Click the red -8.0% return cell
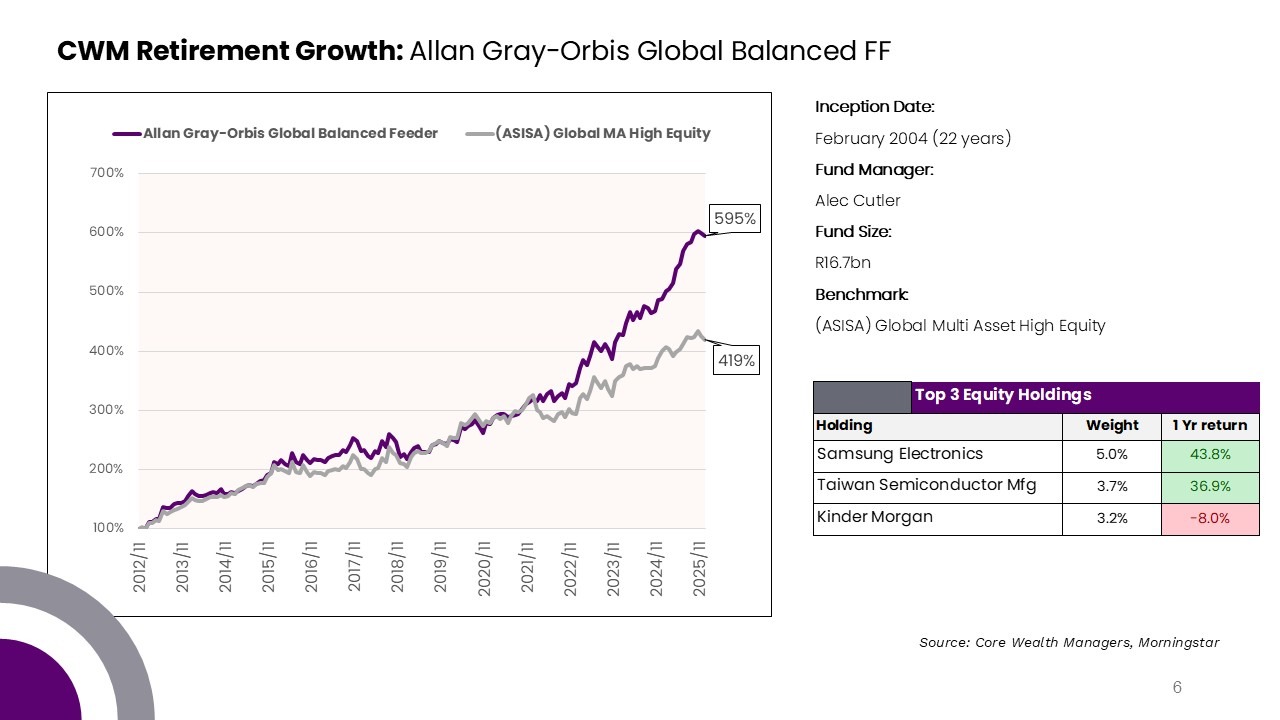This screenshot has width=1280, height=720. tap(1210, 518)
